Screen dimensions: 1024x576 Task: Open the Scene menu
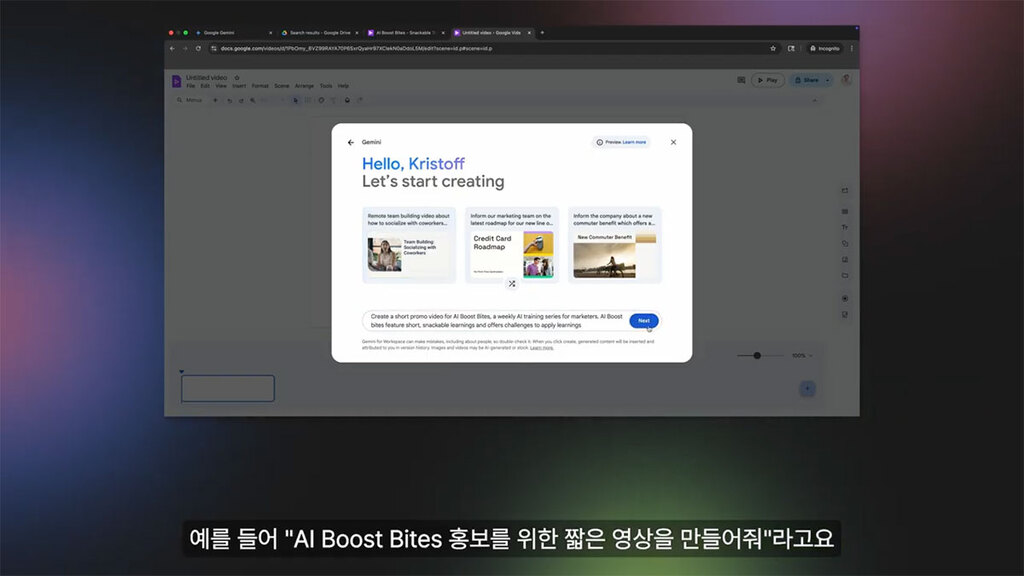pos(281,86)
